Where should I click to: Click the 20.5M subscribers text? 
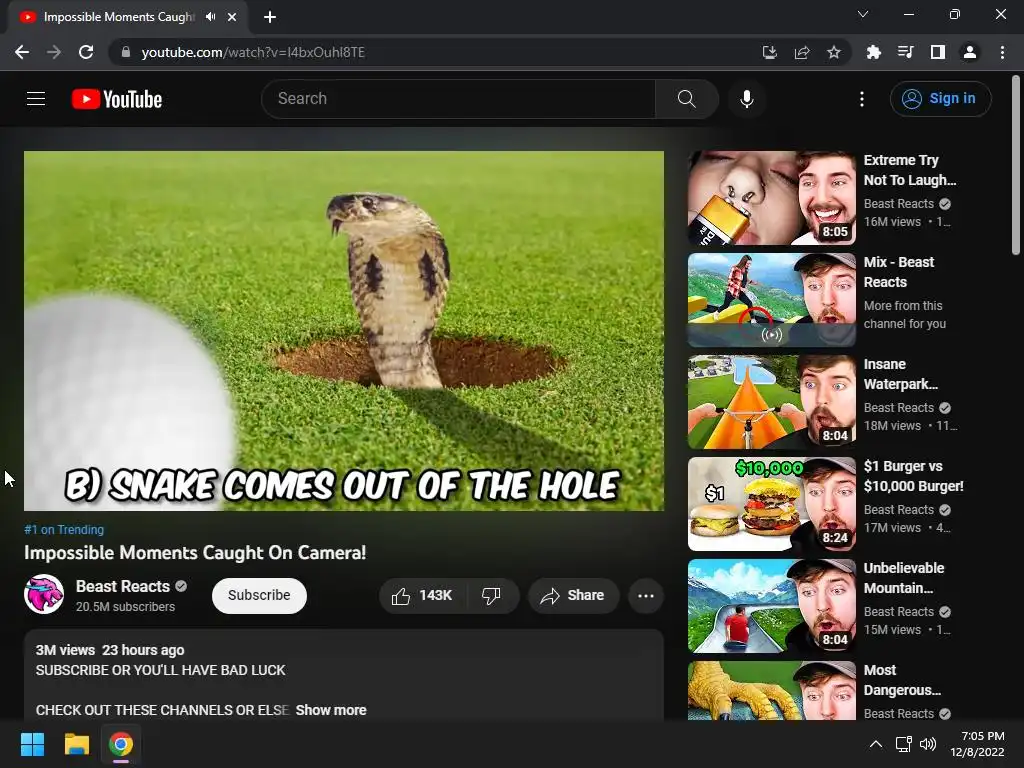[125, 607]
